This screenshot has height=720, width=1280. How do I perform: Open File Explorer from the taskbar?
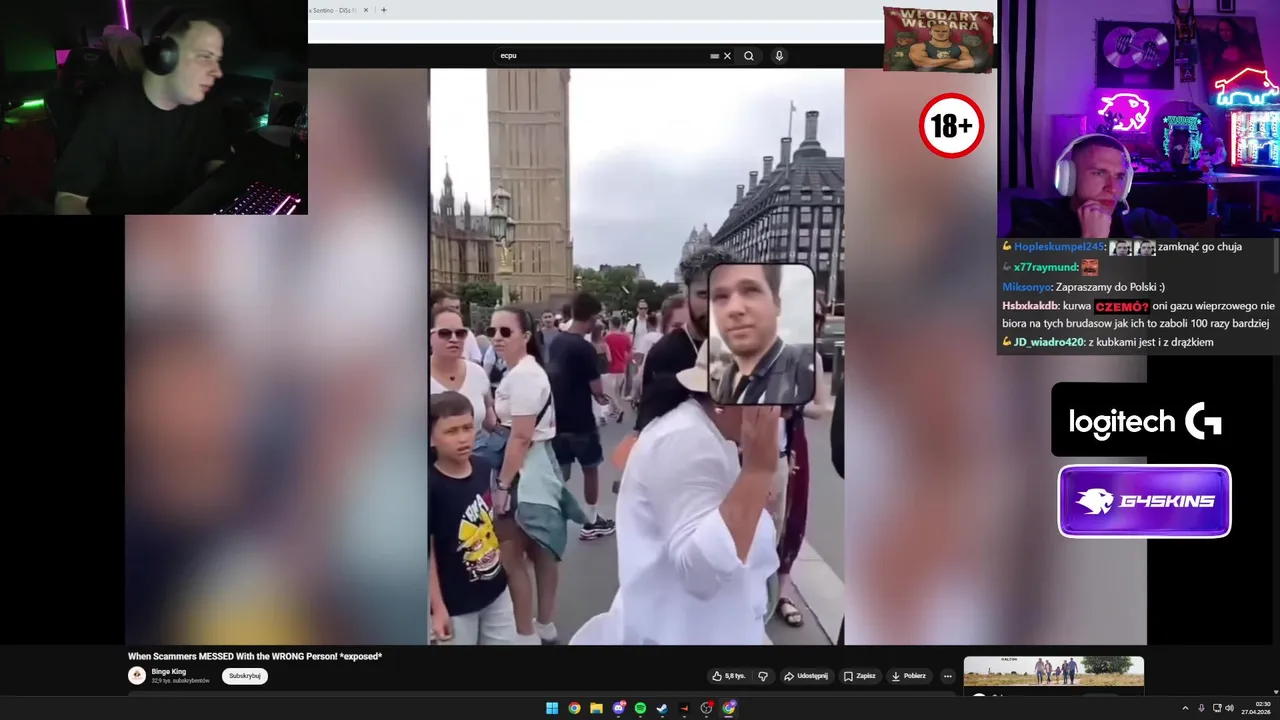(x=596, y=708)
